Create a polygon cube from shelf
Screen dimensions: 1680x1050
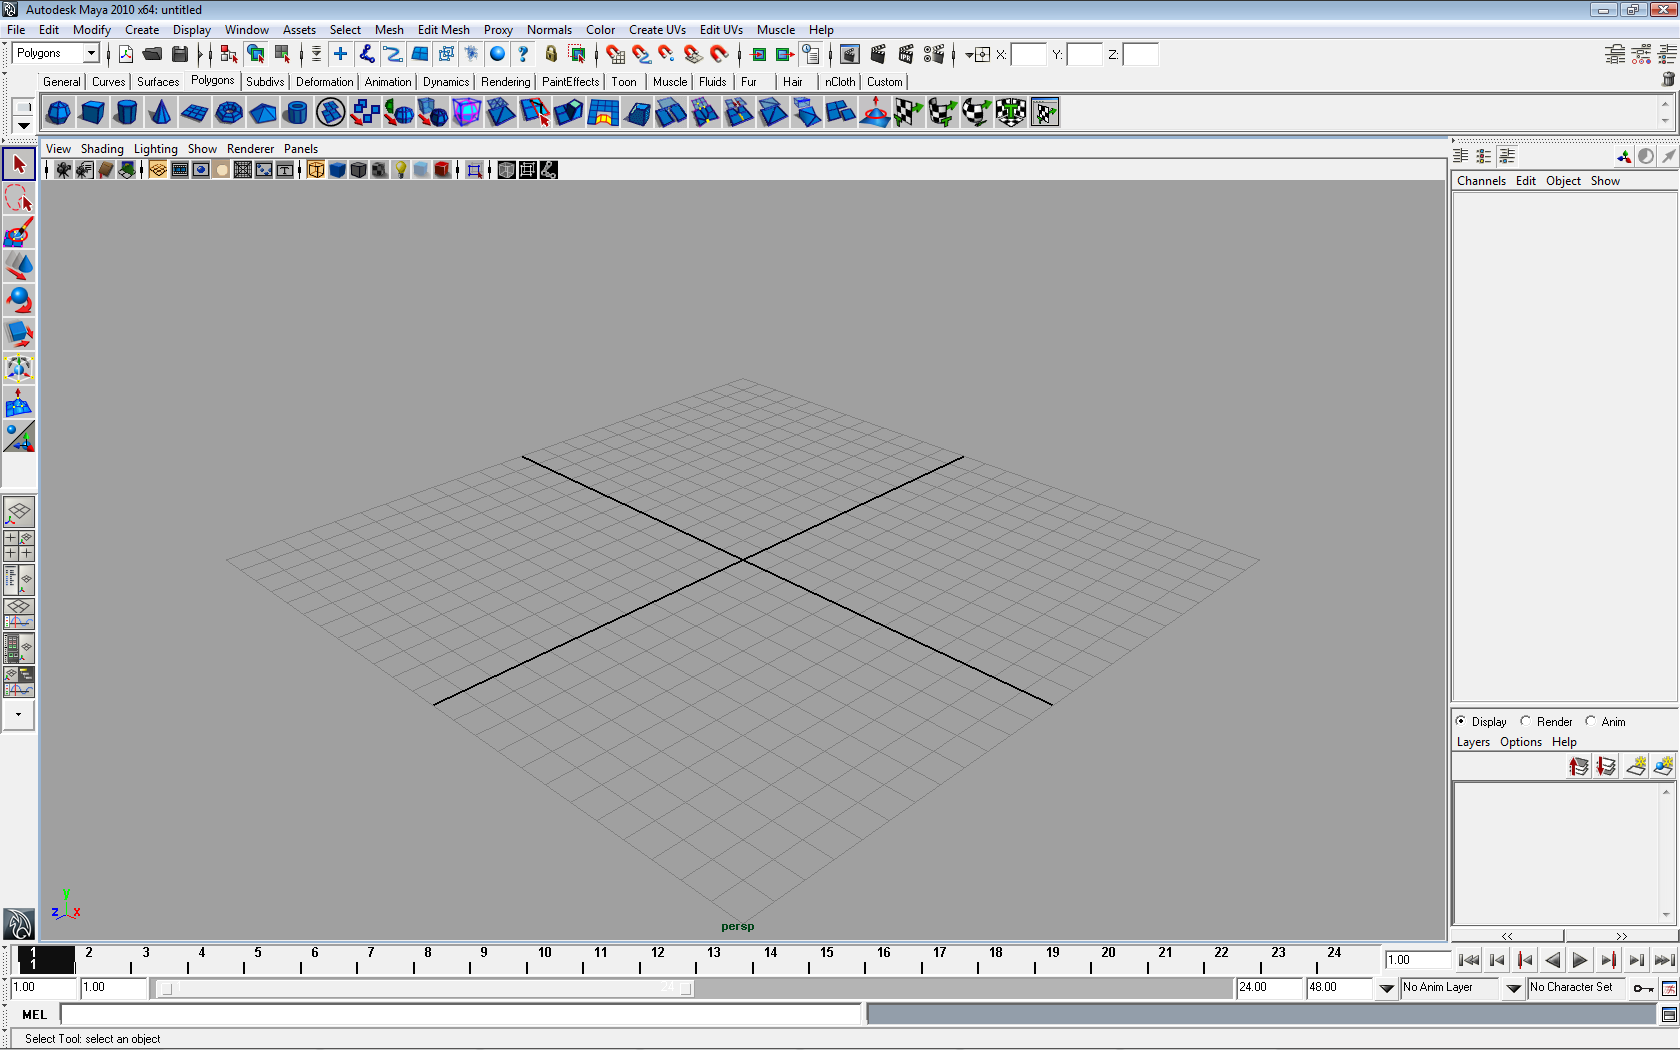[x=93, y=113]
